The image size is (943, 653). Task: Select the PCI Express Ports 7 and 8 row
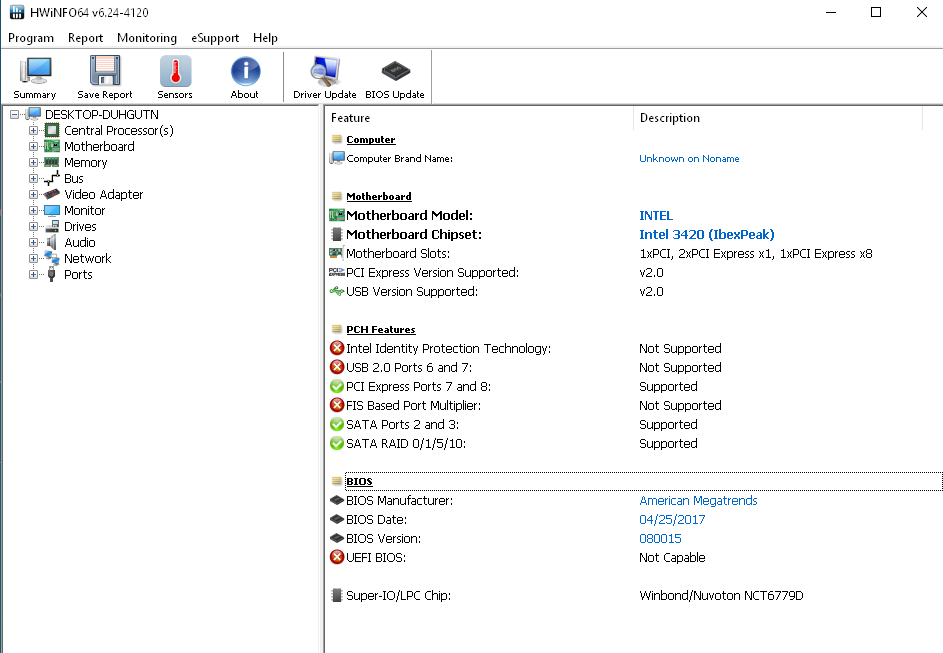(634, 387)
